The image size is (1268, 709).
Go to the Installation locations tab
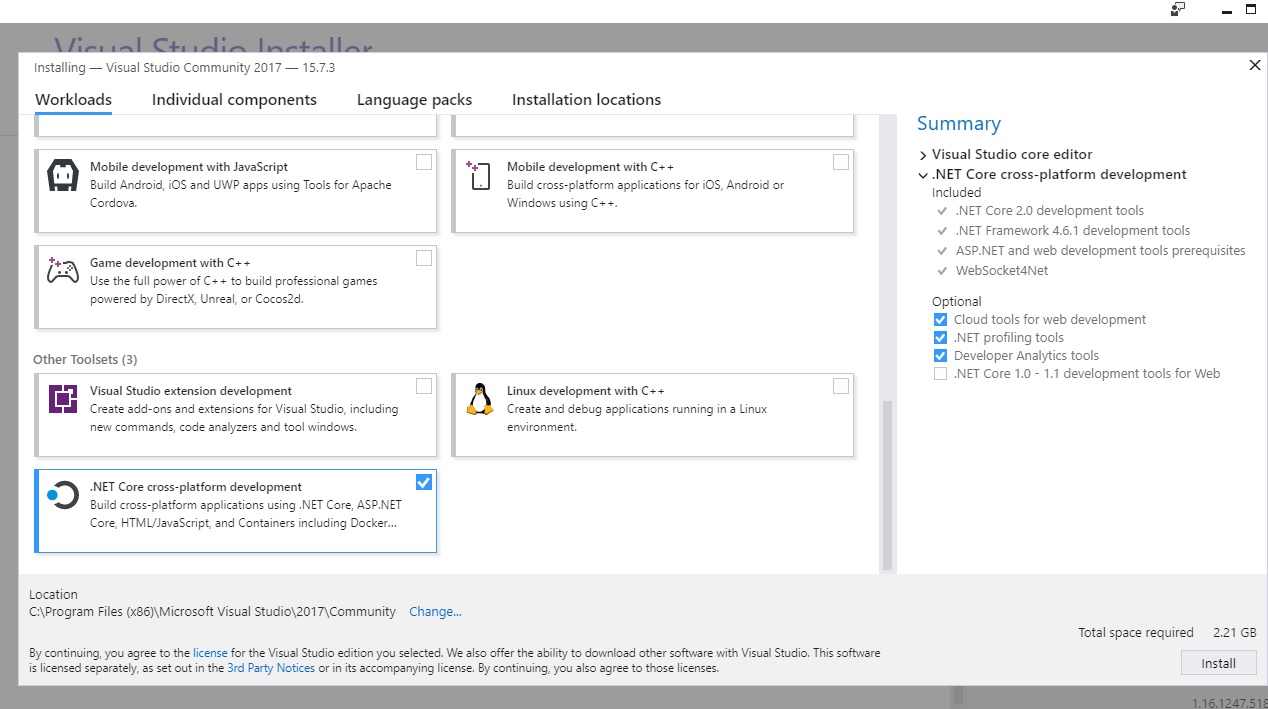tap(586, 100)
